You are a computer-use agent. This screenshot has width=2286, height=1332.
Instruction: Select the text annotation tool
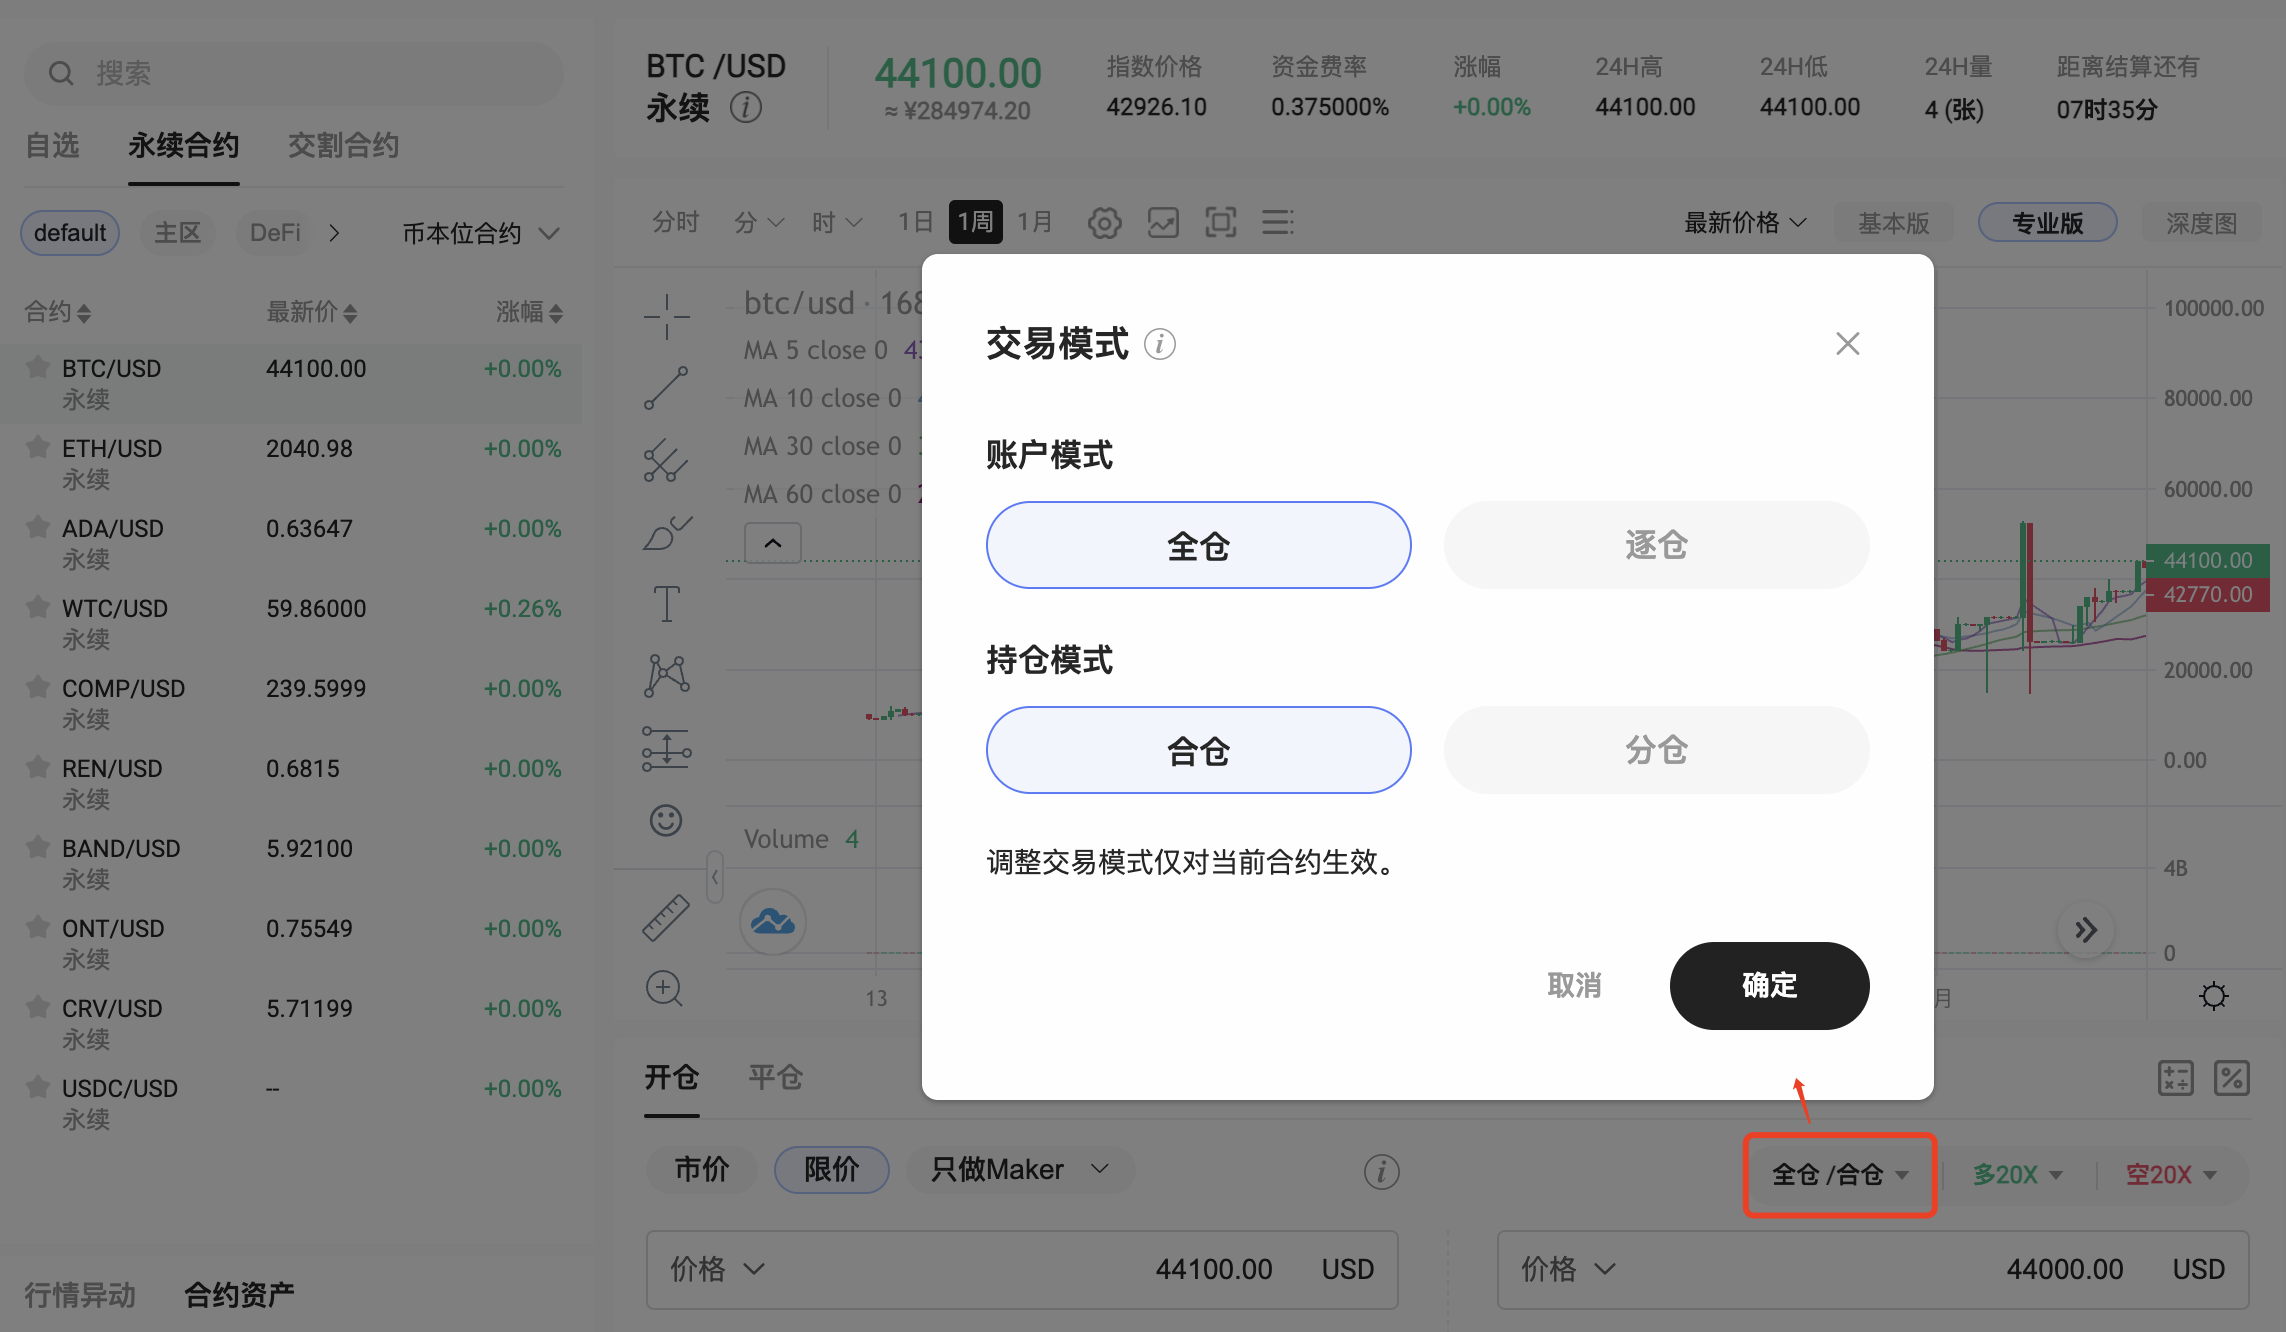pyautogui.click(x=666, y=604)
